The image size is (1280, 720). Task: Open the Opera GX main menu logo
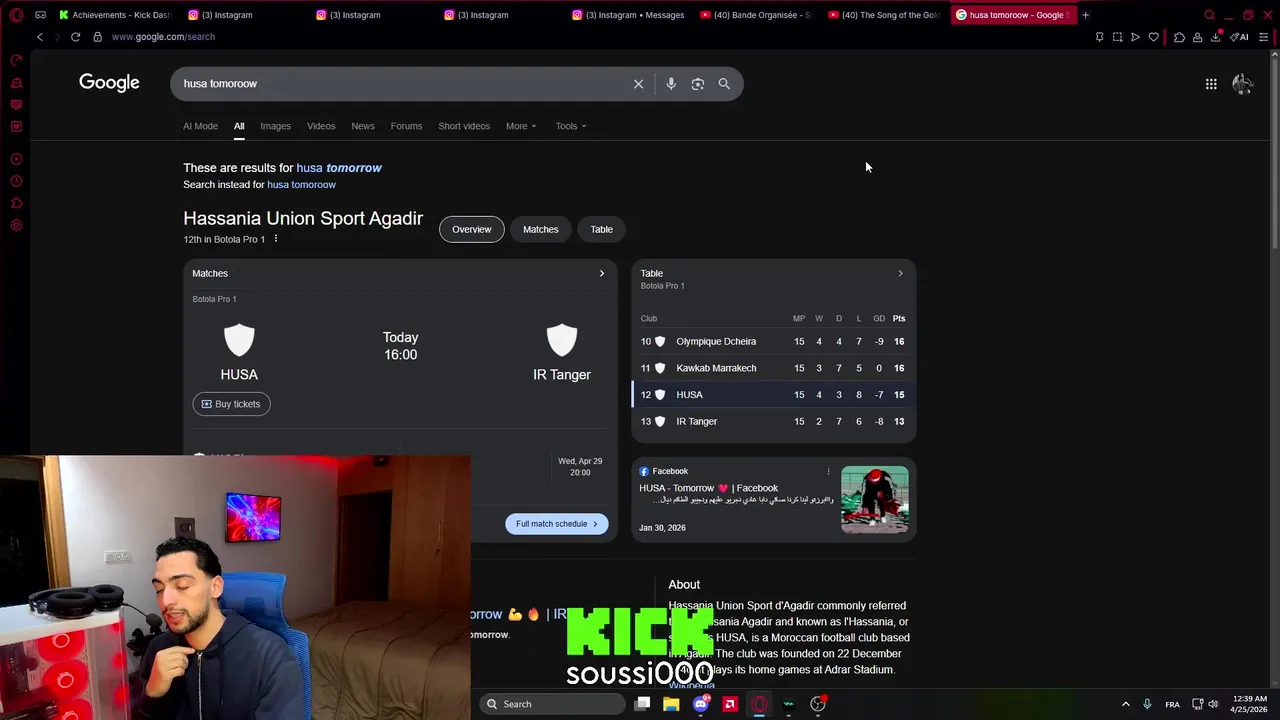pyautogui.click(x=16, y=15)
